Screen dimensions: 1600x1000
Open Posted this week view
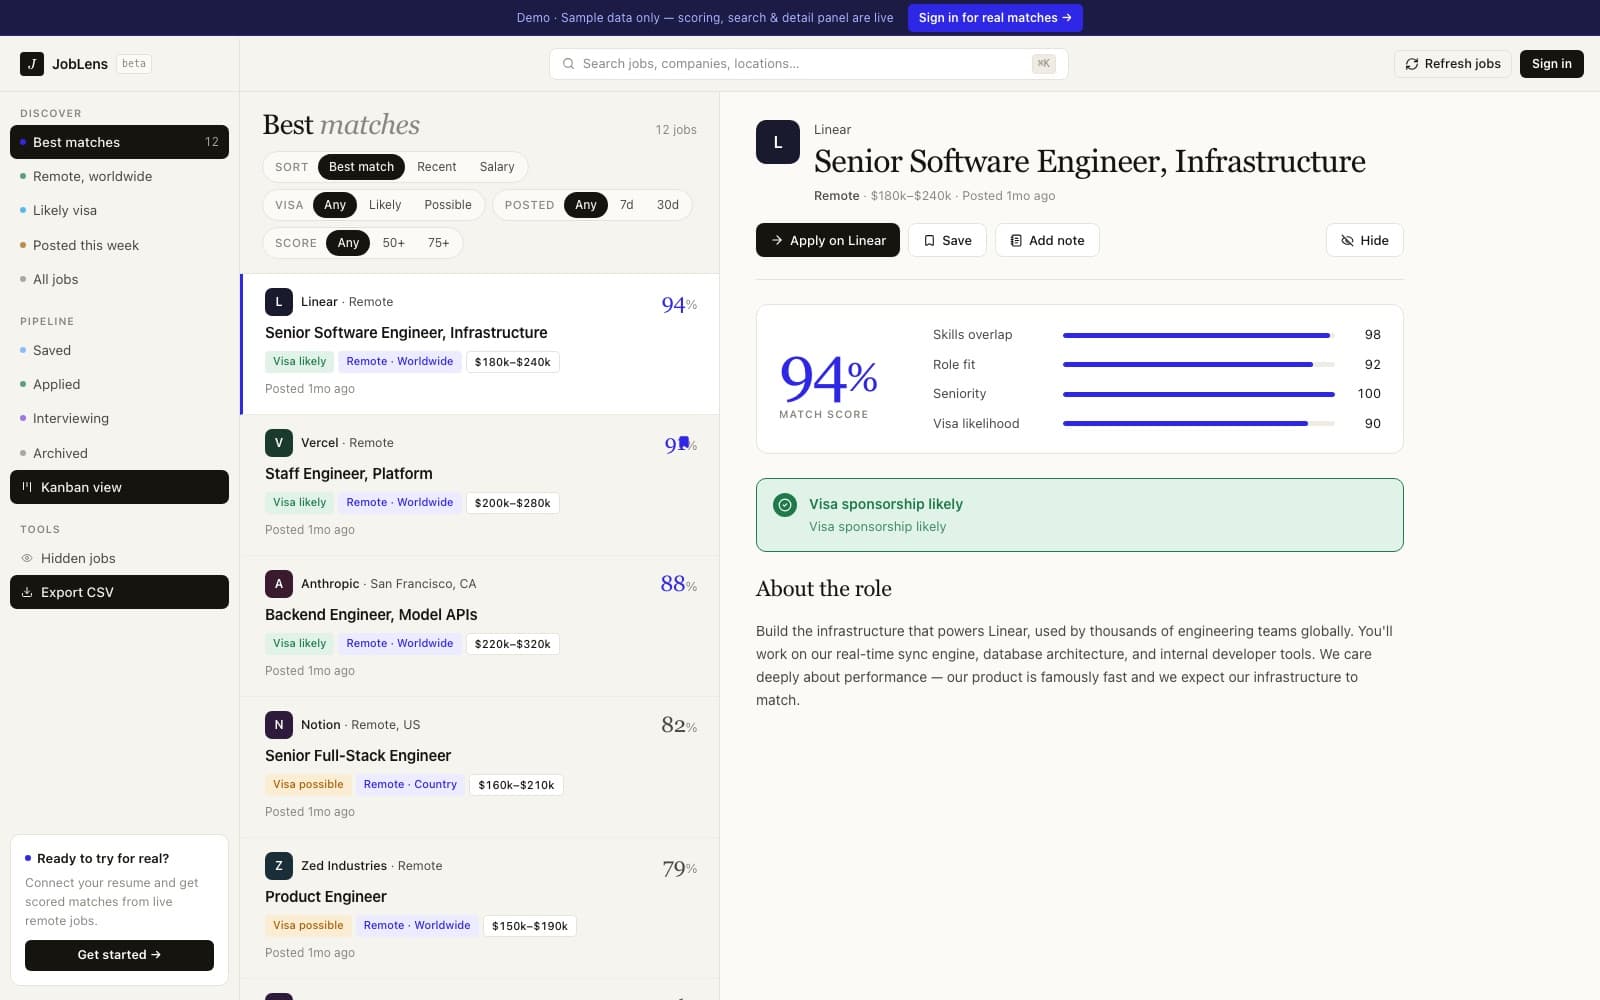[x=119, y=245]
